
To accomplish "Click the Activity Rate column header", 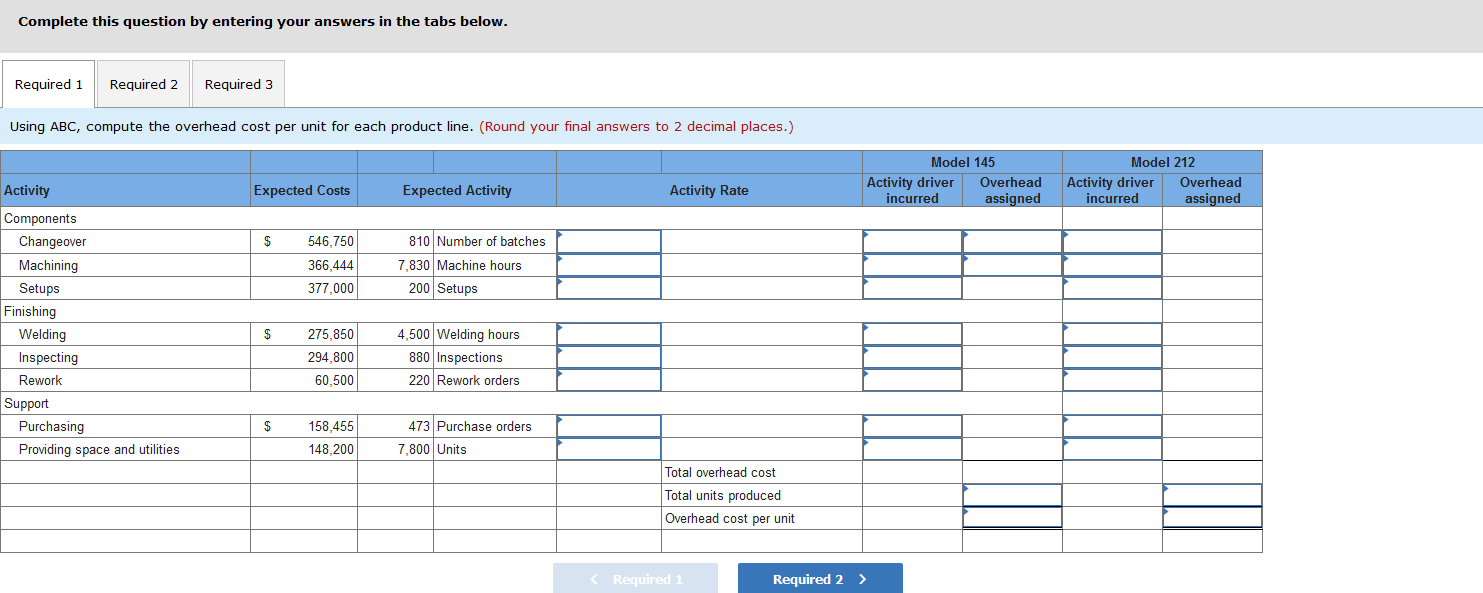I will [709, 190].
